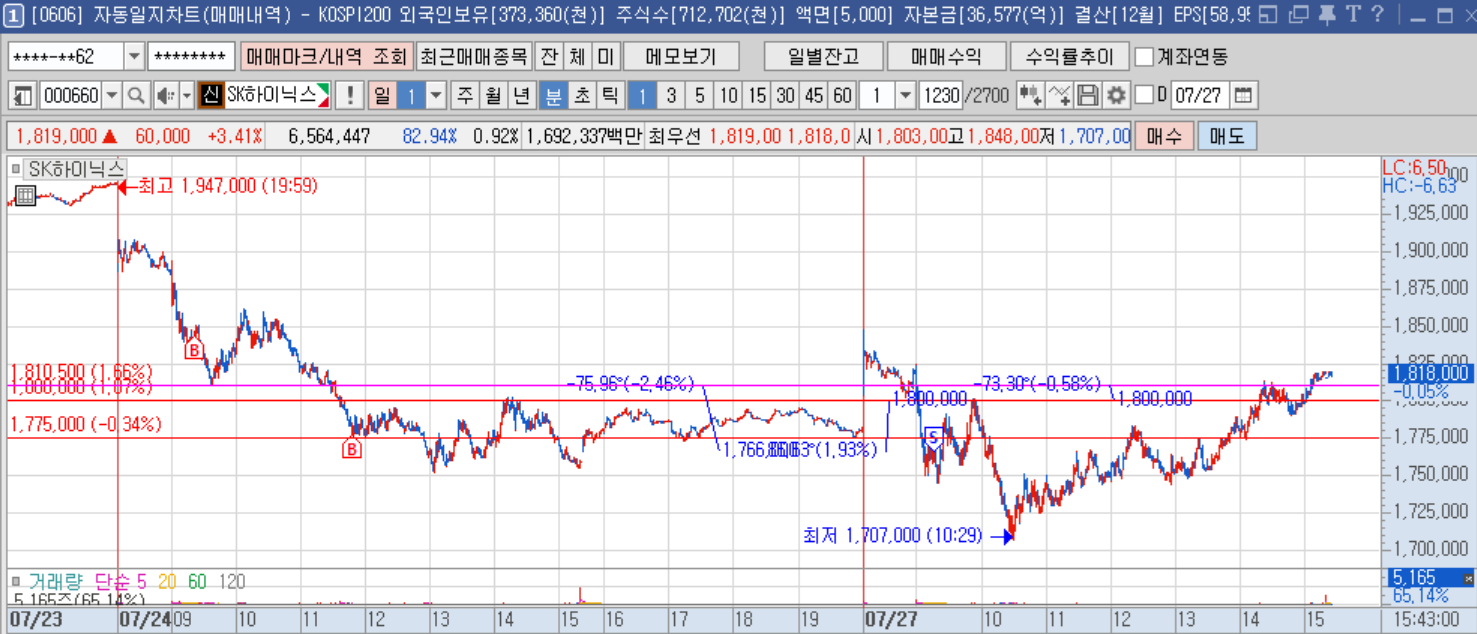Viewport: 1477px width, 634px height.
Task: Select 10-minute interval
Action: [x=729, y=96]
